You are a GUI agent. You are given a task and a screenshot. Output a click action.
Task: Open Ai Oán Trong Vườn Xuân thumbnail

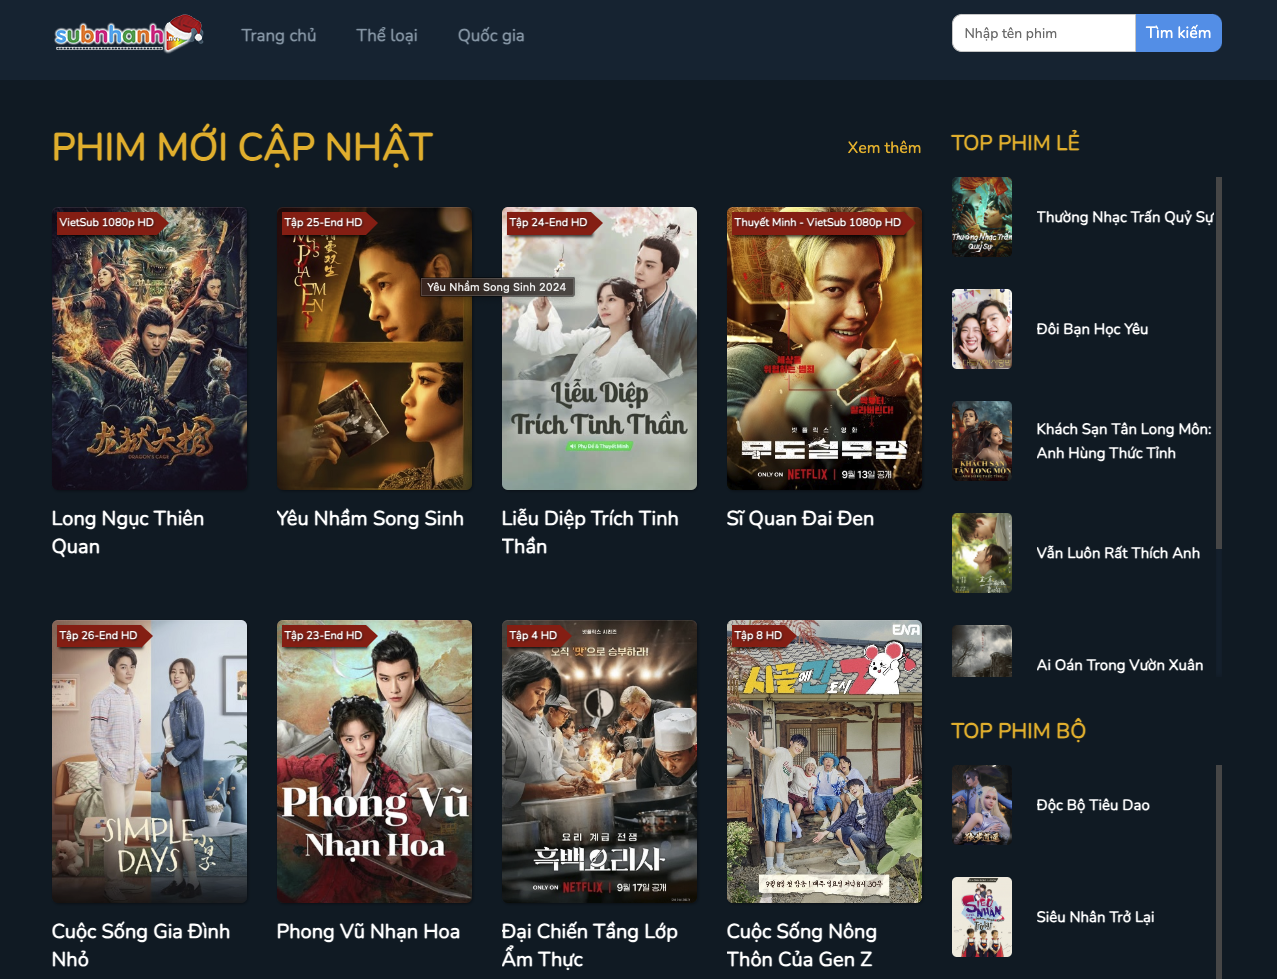pyautogui.click(x=982, y=651)
